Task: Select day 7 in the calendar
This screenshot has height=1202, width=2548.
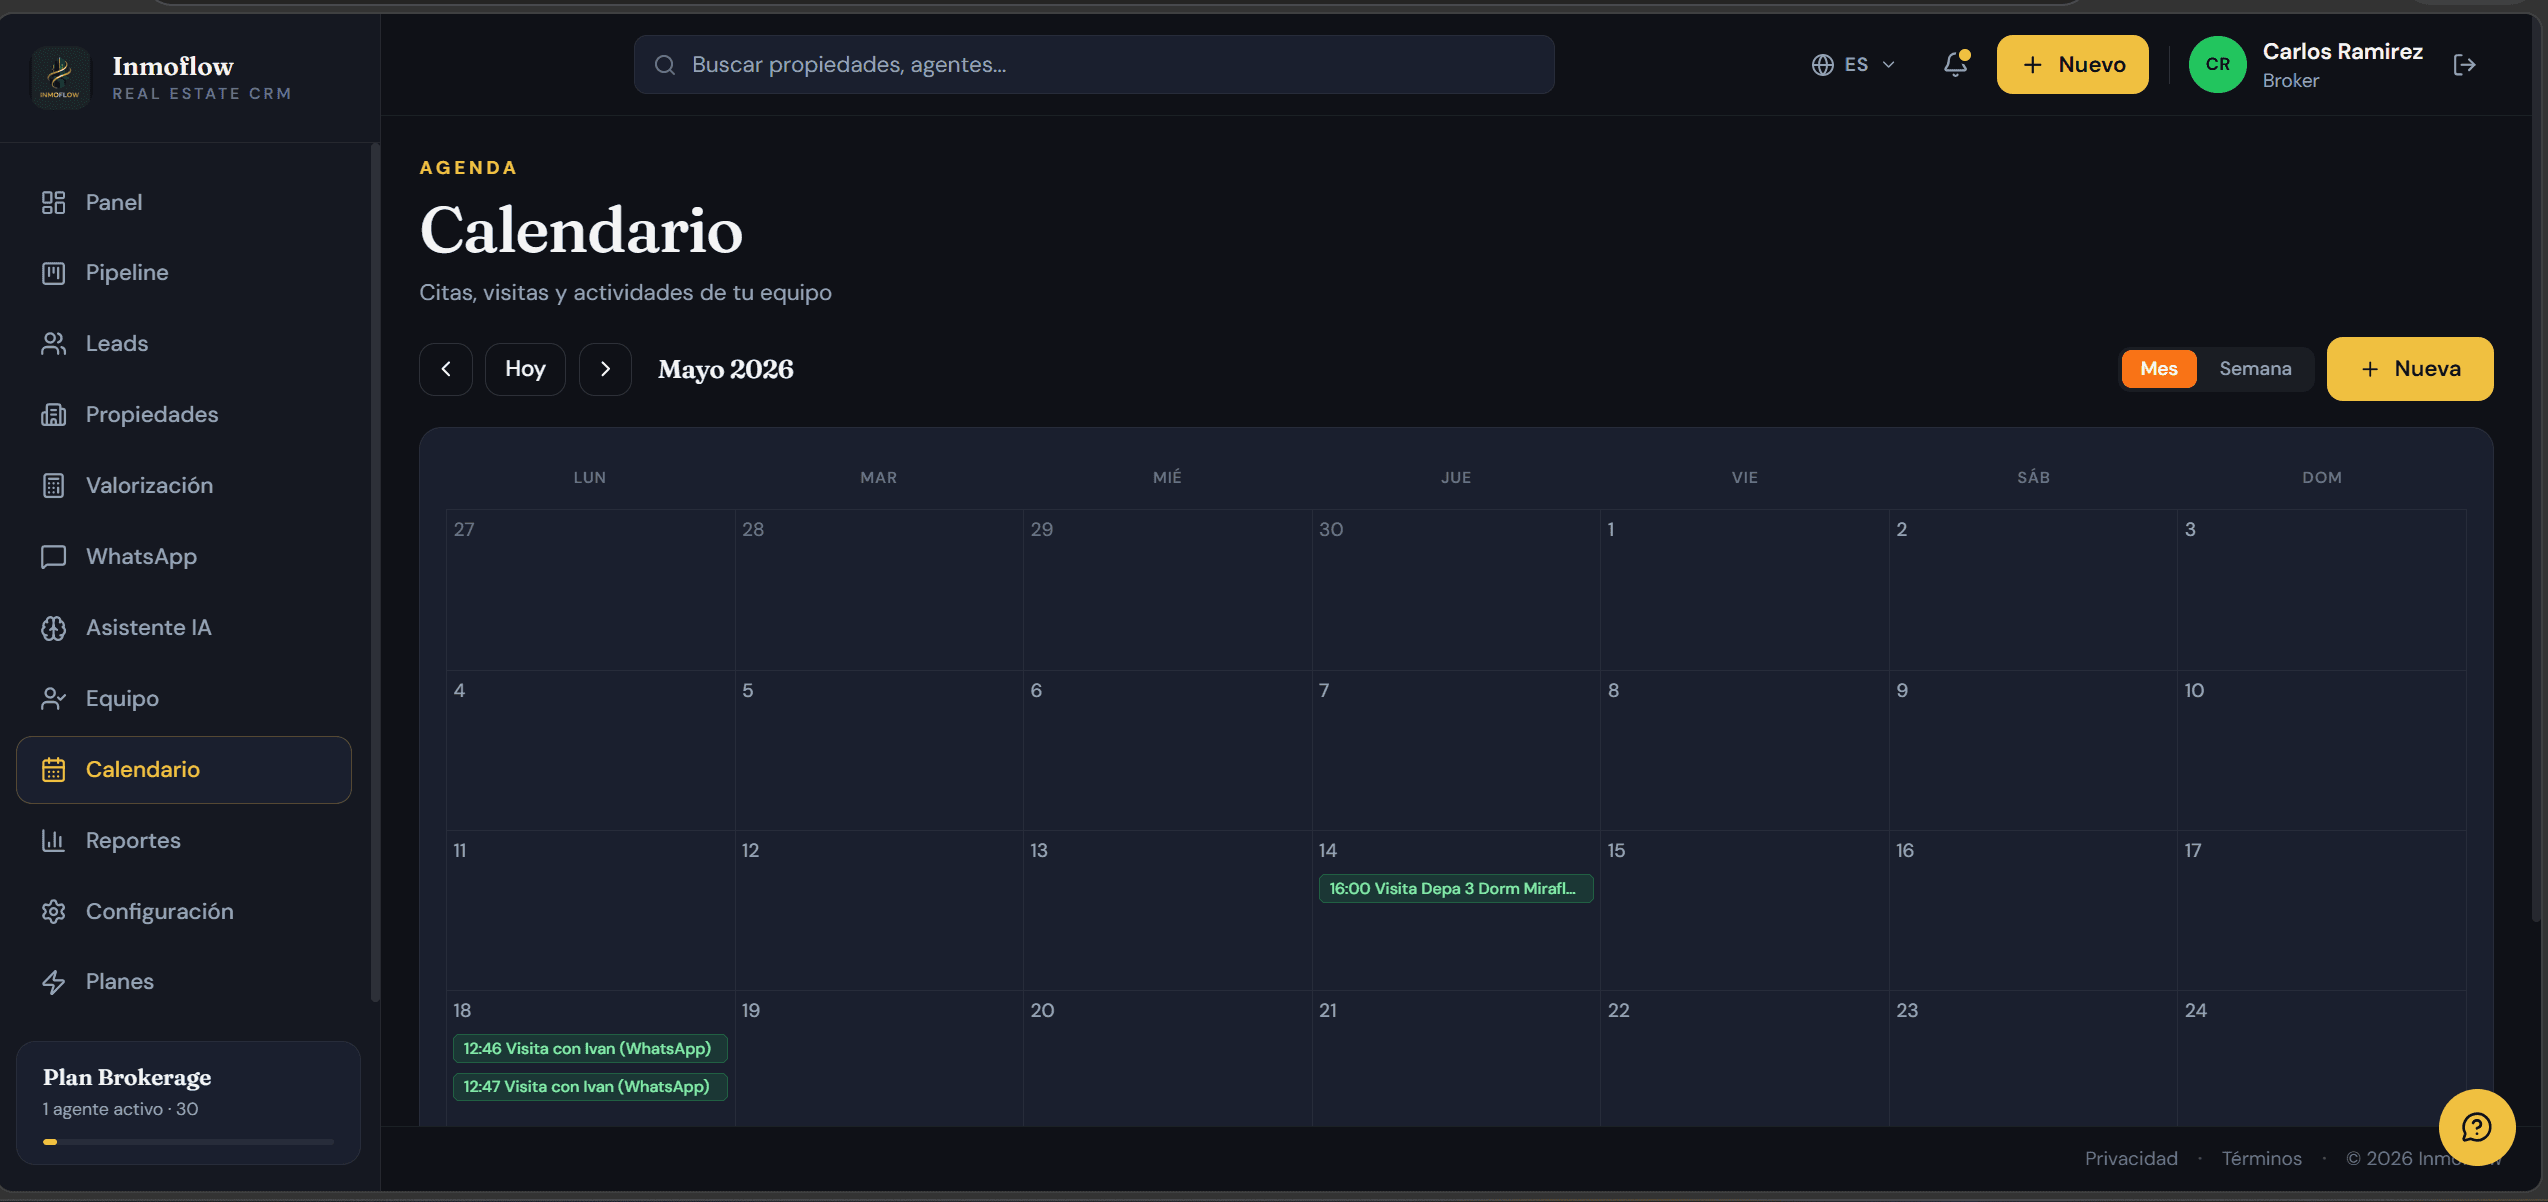Action: [x=1455, y=750]
